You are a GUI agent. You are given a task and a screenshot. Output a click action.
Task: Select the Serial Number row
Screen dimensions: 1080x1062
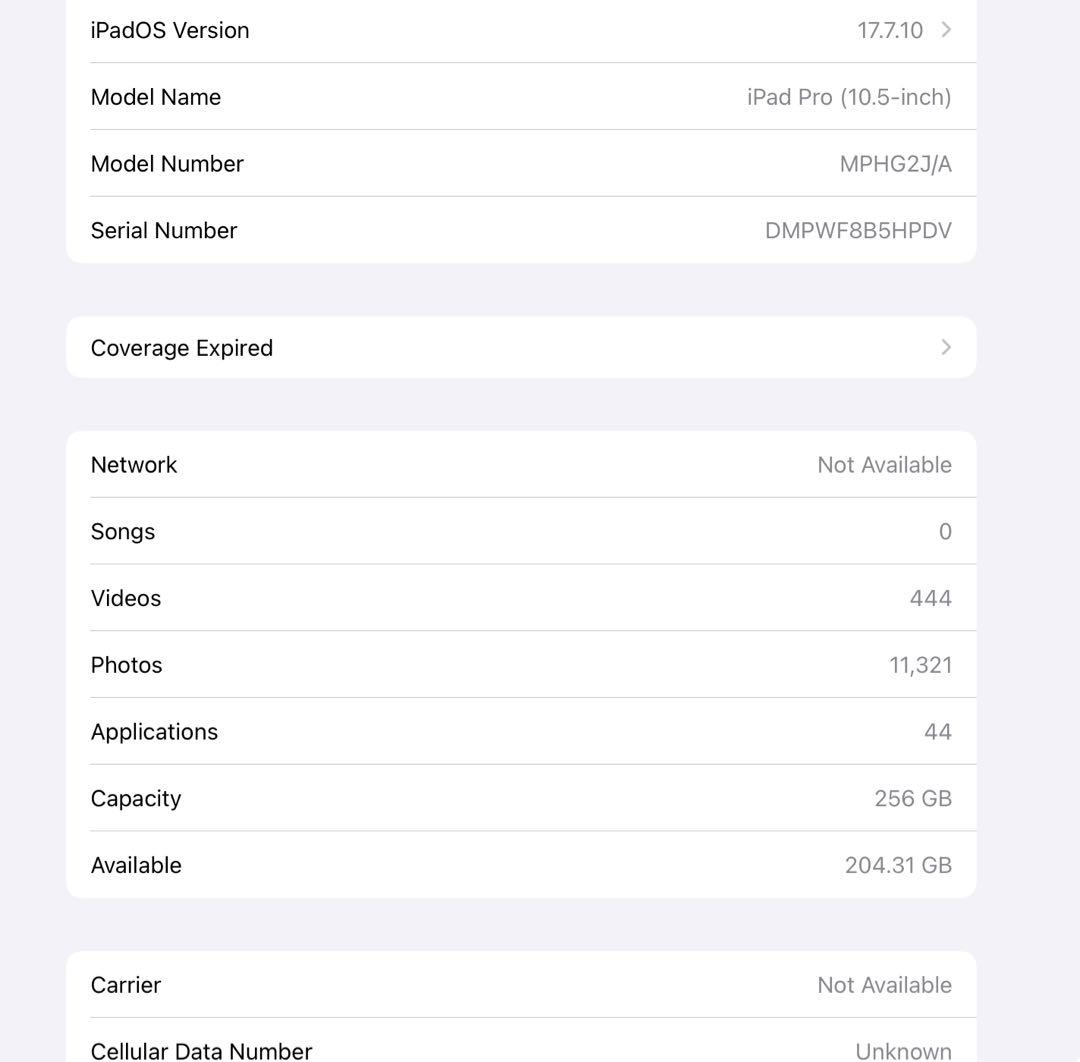(520, 230)
